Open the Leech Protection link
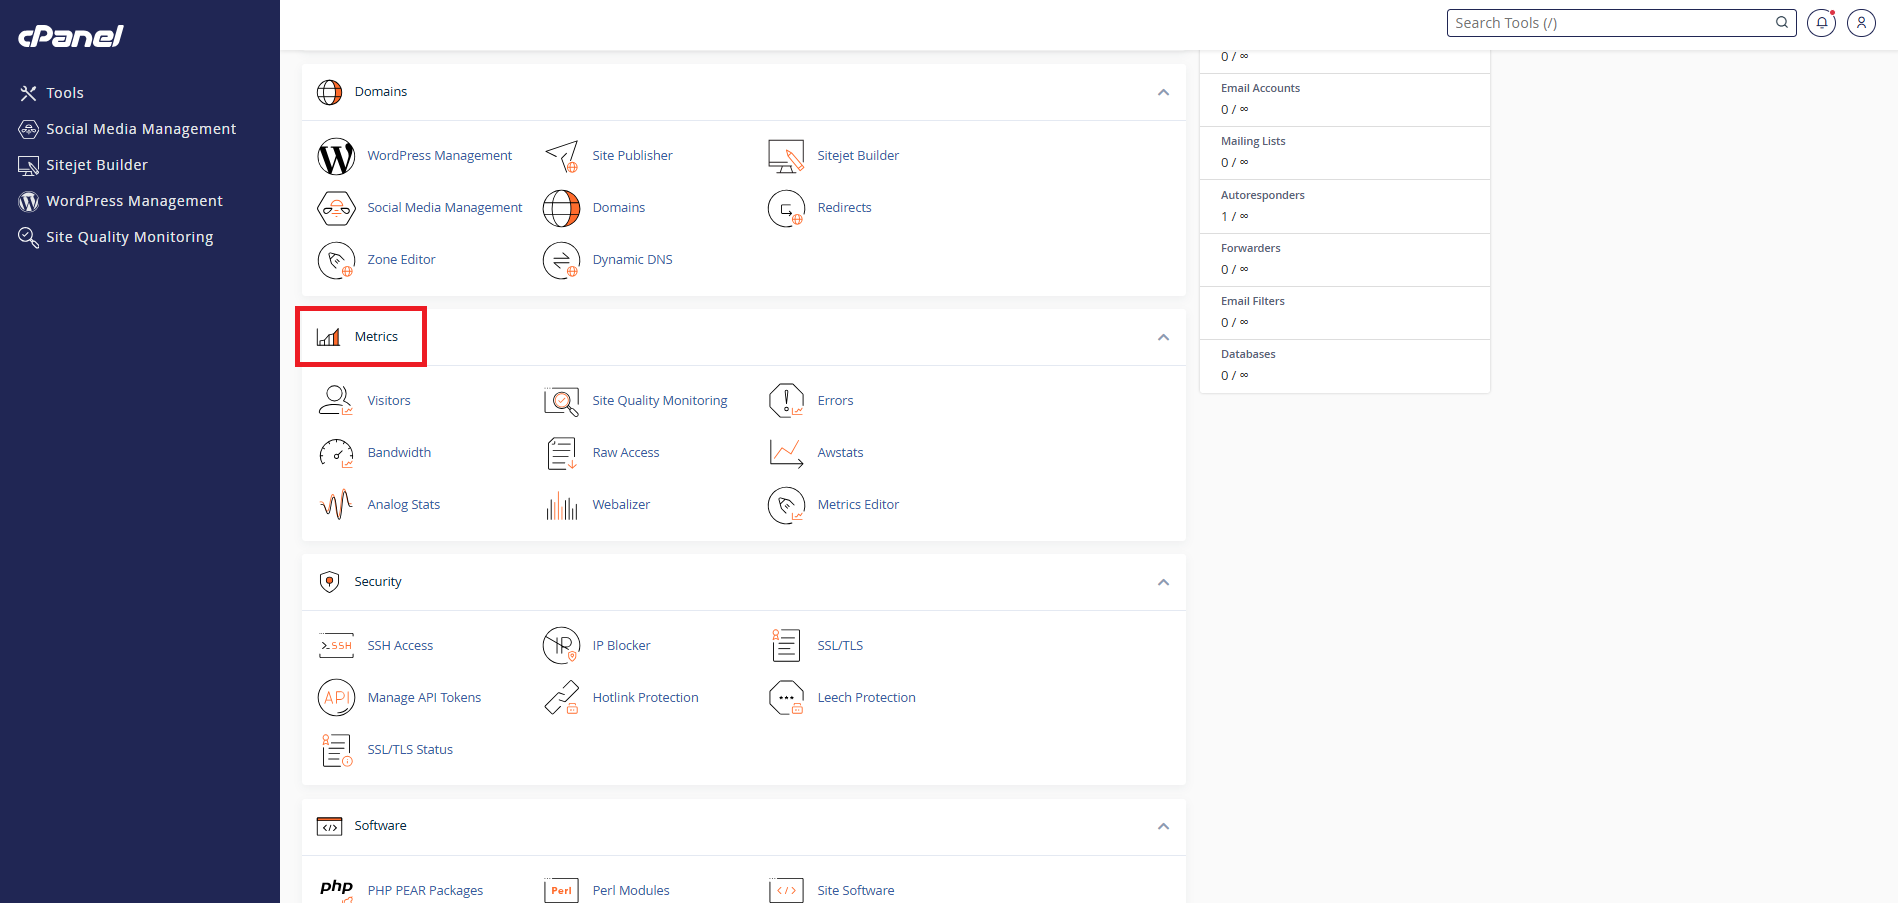Viewport: 1898px width, 903px height. click(866, 698)
